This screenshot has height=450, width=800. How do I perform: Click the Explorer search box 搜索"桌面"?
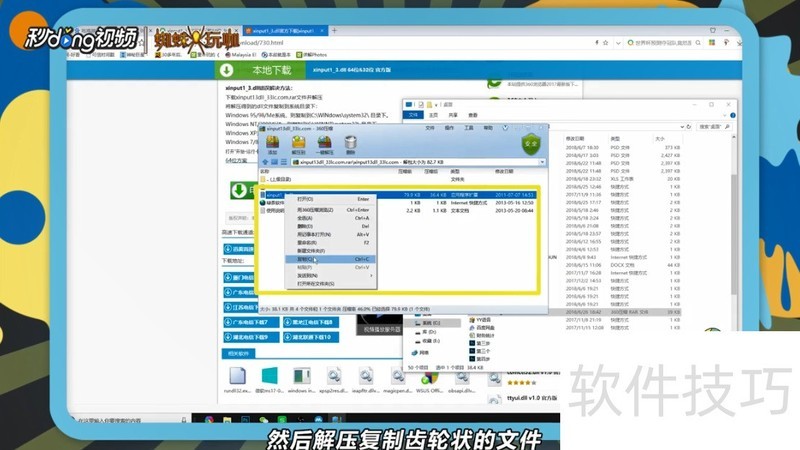714,127
